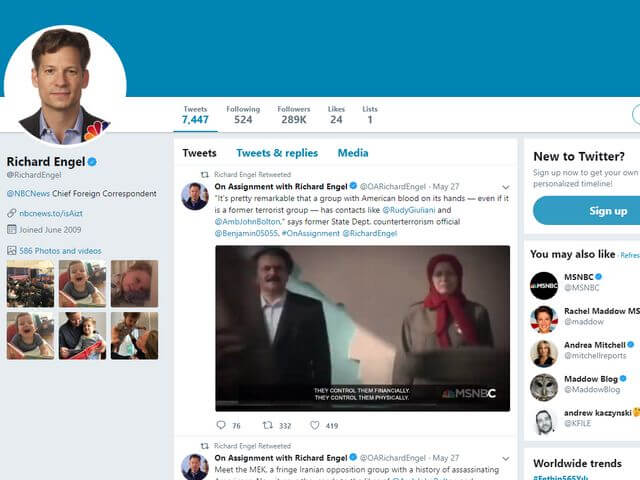Click the photos and videos icon in sidebar
640x480 pixels.
point(12,251)
